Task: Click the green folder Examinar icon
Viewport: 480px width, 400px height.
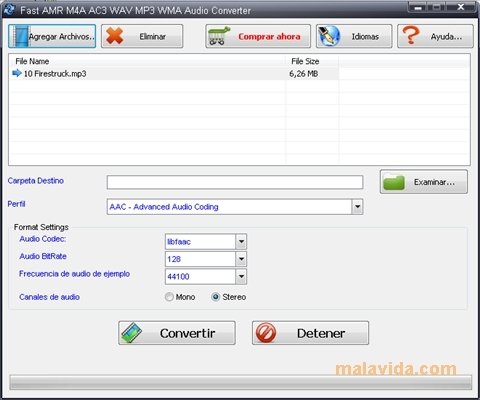Action: [x=394, y=182]
